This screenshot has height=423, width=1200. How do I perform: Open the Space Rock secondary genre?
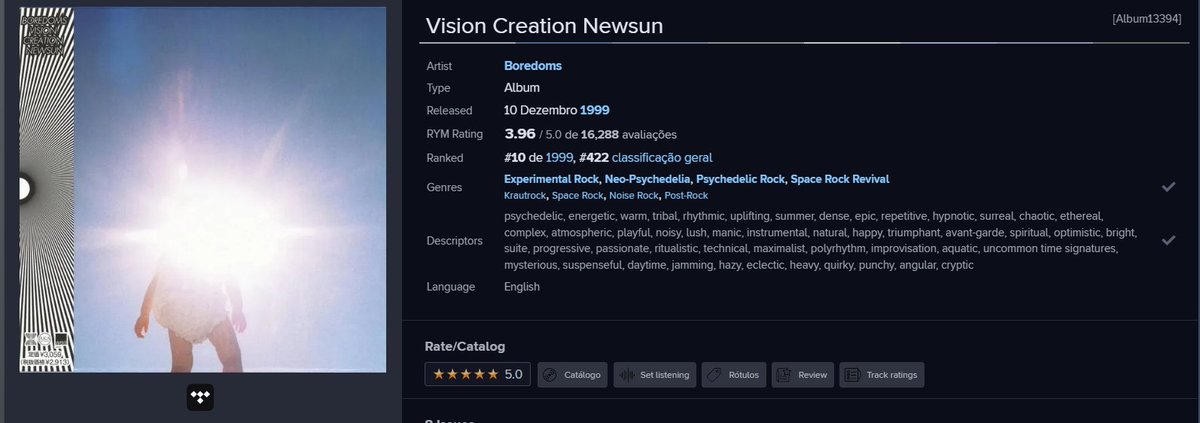pyautogui.click(x=578, y=195)
